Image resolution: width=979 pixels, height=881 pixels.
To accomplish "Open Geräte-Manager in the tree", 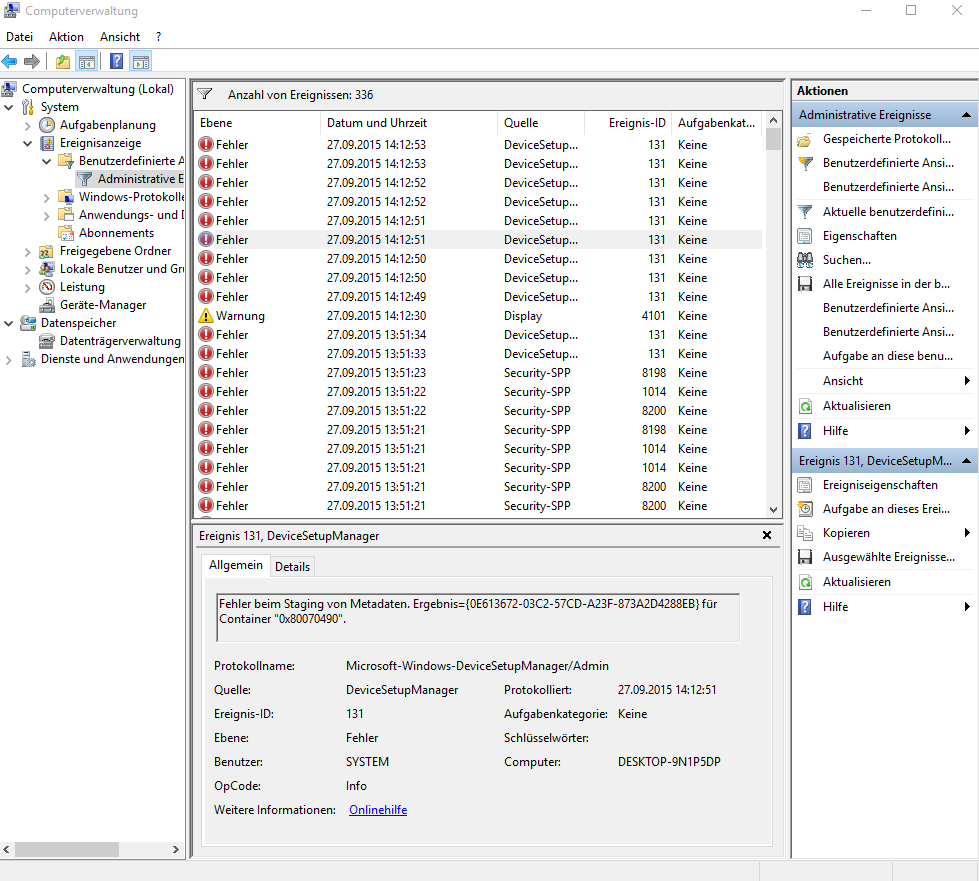I will click(x=103, y=305).
